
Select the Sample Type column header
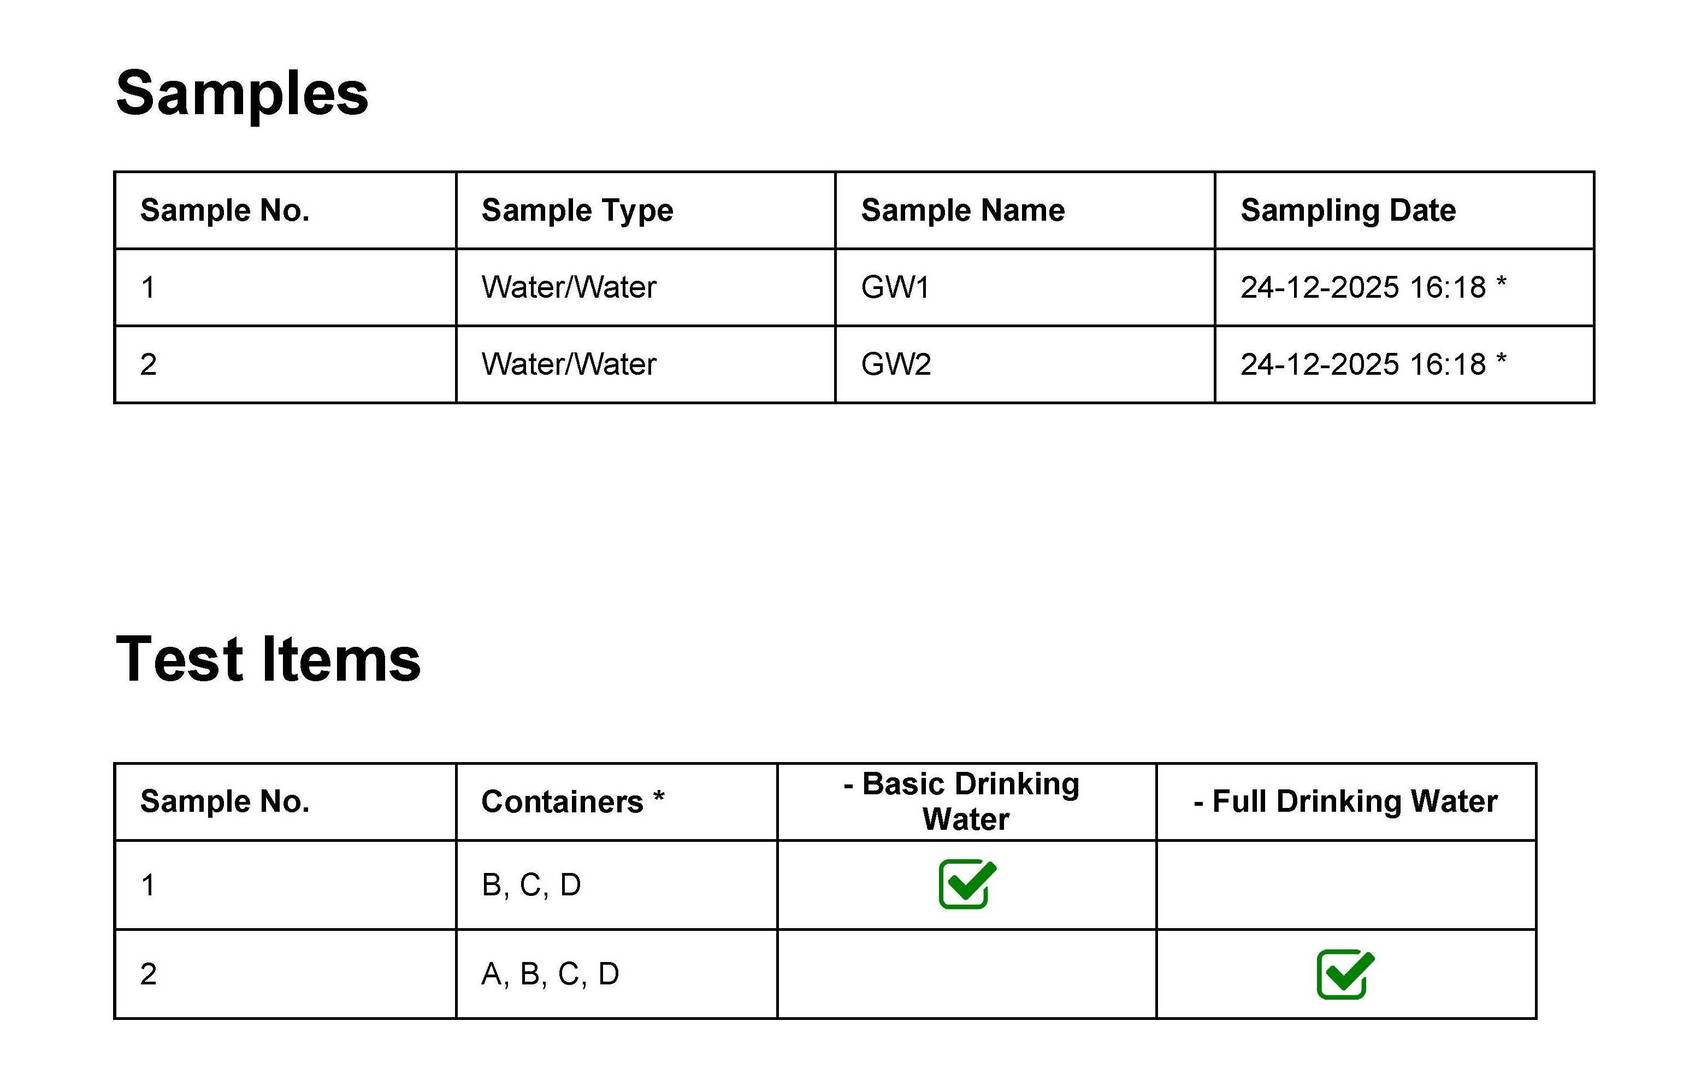click(577, 210)
